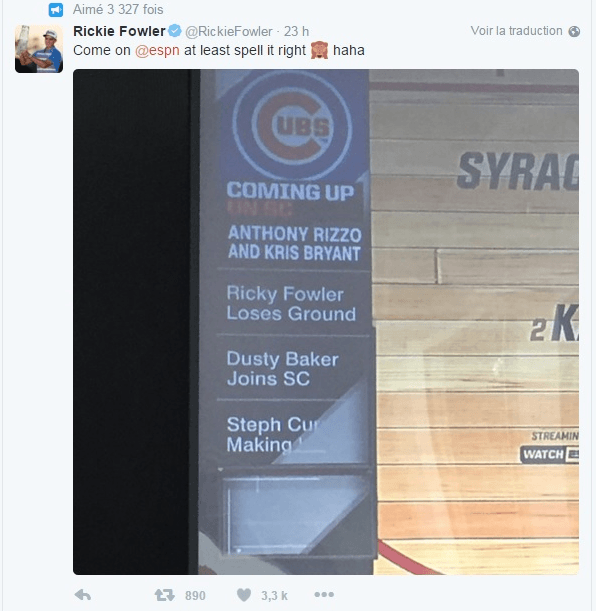Image resolution: width=596 pixels, height=611 pixels.
Task: Click the 890 retweet count
Action: 195,596
